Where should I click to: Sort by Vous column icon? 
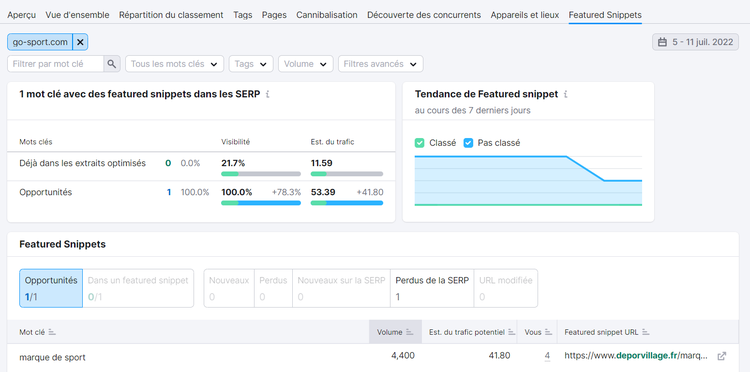(548, 332)
